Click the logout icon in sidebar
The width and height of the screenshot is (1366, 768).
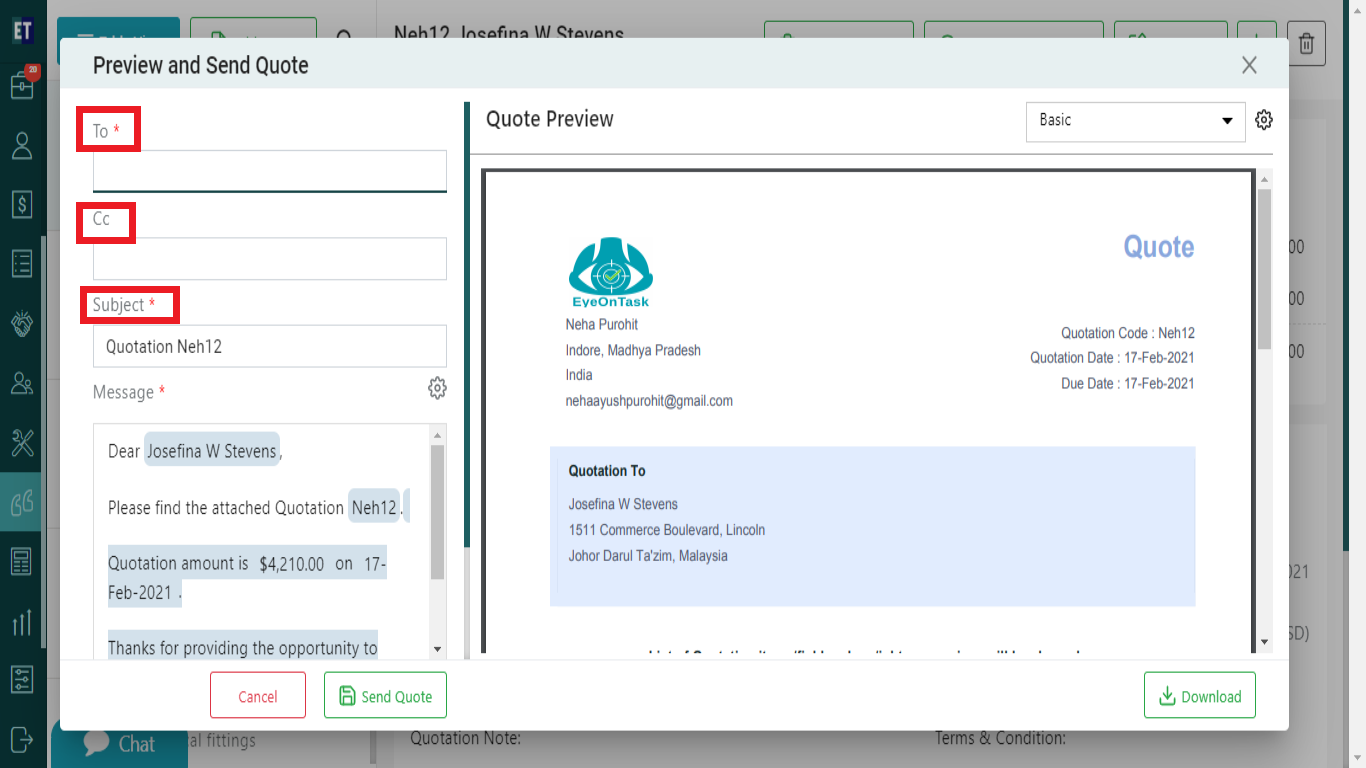click(22, 739)
